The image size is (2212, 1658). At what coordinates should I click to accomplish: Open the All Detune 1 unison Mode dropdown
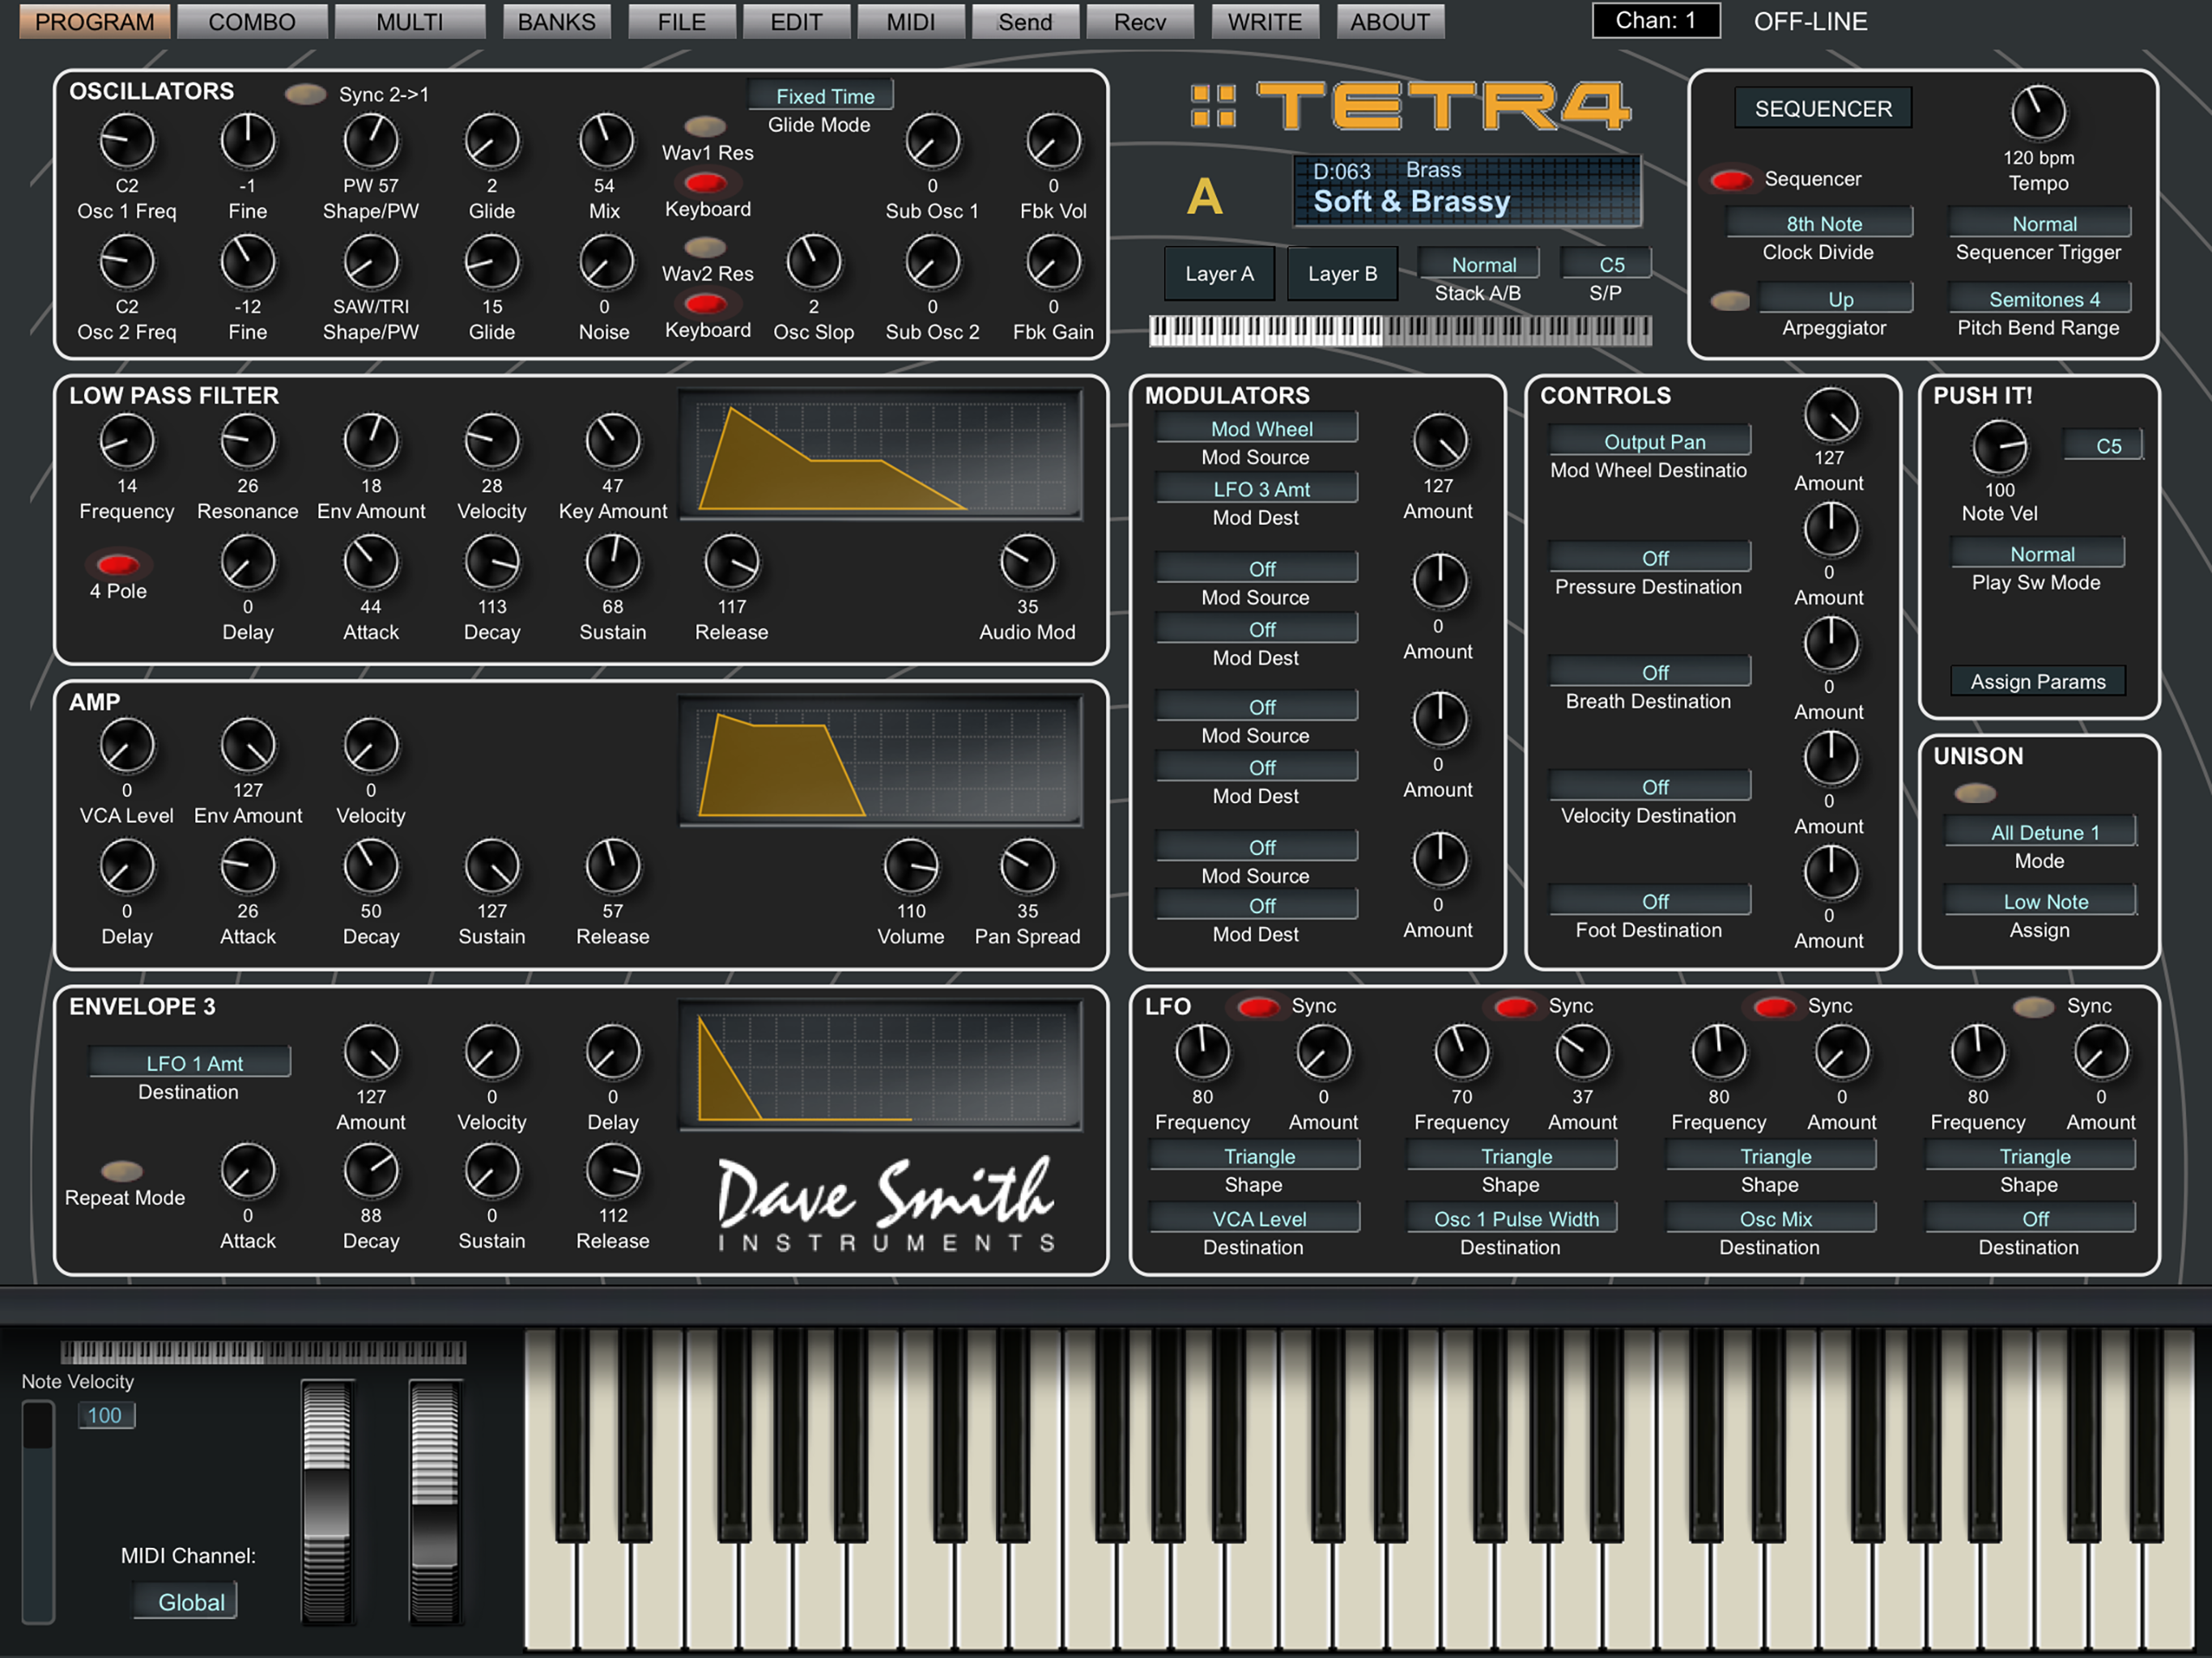click(2041, 832)
